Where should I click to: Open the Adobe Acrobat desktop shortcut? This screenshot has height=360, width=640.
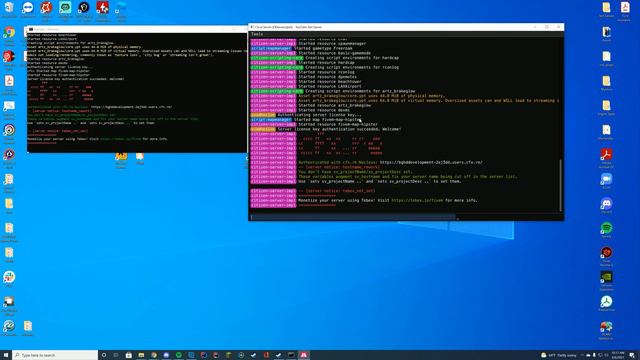pyautogui.click(x=606, y=155)
